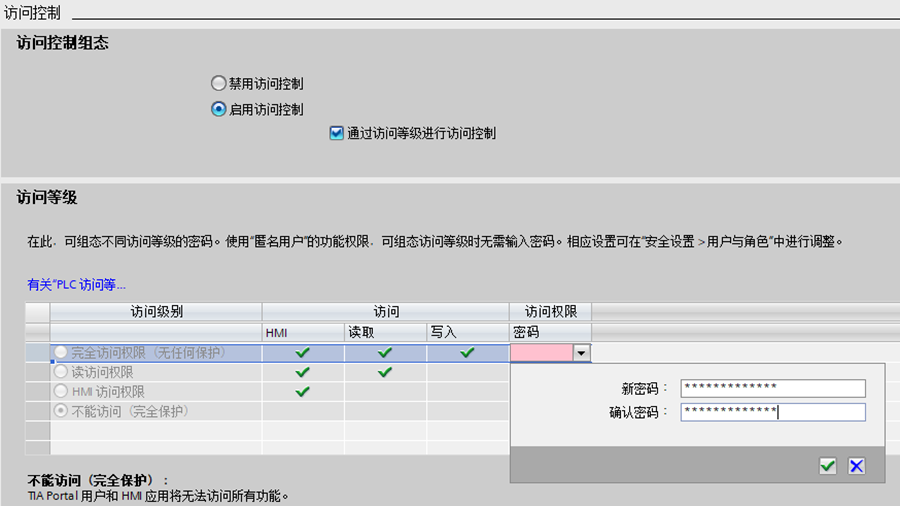The height and width of the screenshot is (506, 900).
Task: Focus the 确认密码 input field
Action: (772, 412)
